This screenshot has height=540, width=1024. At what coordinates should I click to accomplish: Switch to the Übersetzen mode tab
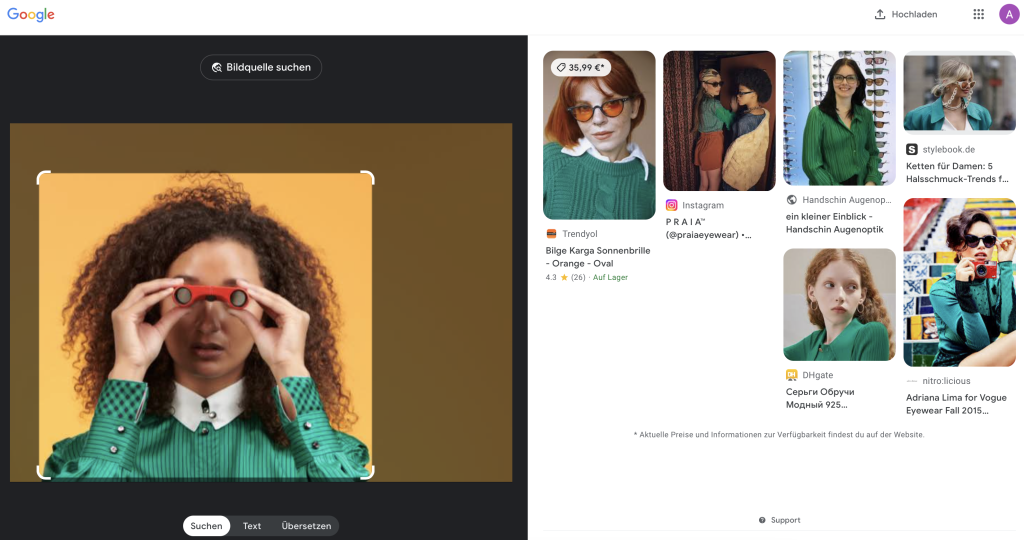[306, 526]
